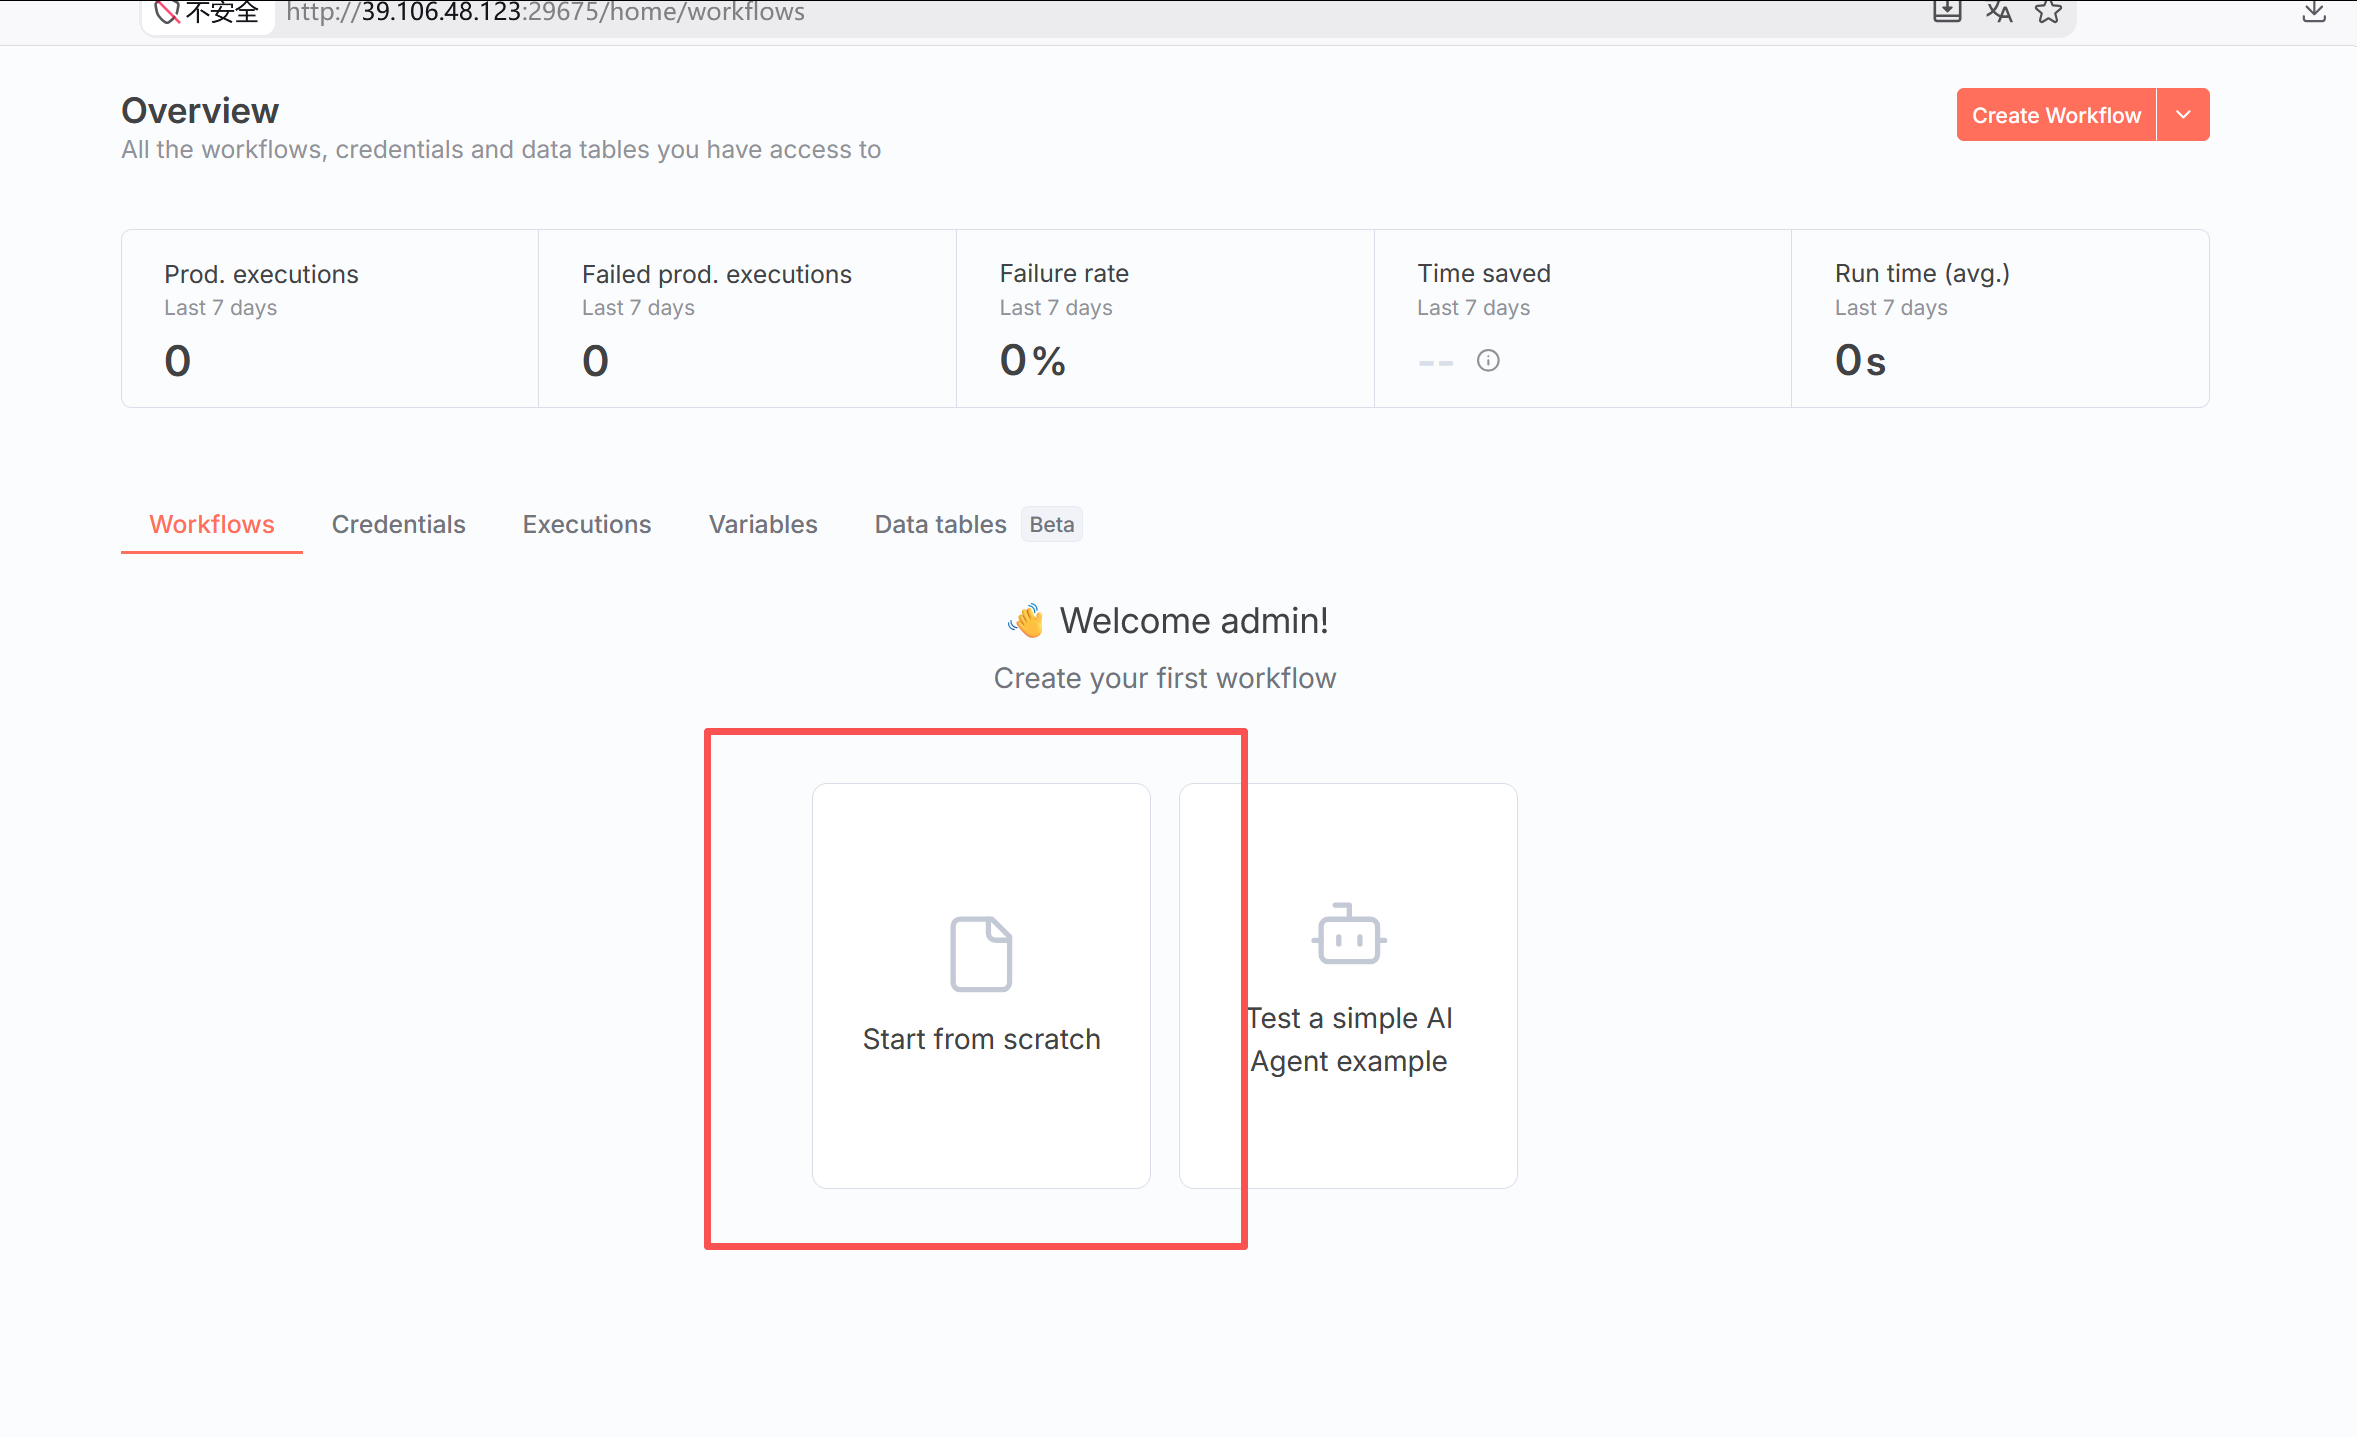Bookmark page with the star icon
This screenshot has width=2357, height=1437.
pyautogui.click(x=2049, y=12)
